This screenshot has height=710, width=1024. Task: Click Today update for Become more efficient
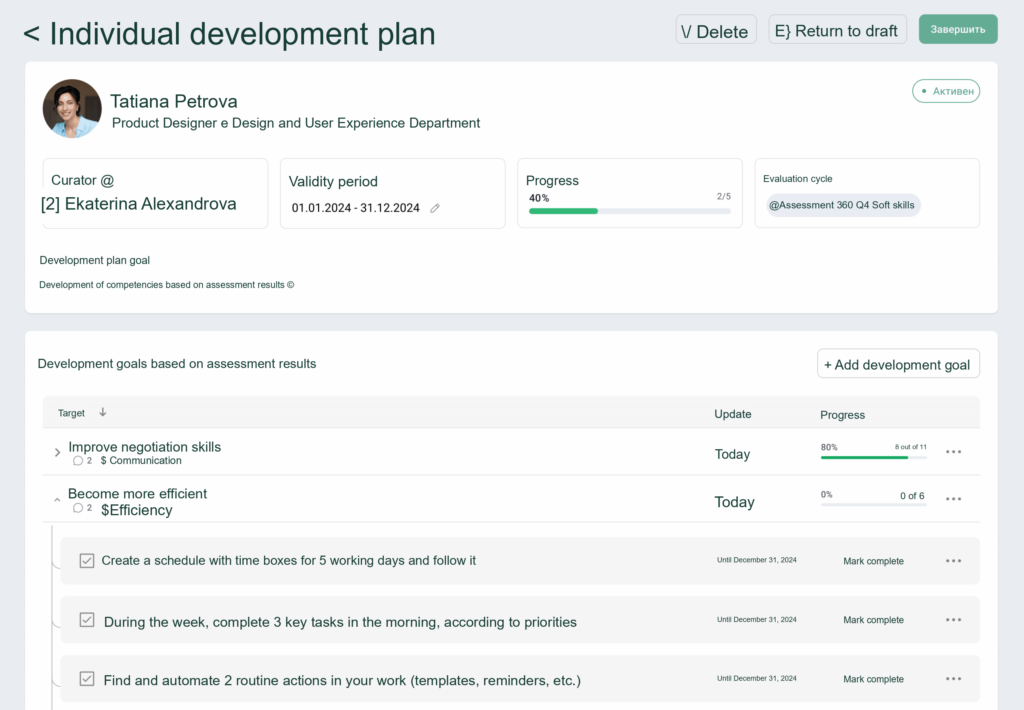click(734, 502)
